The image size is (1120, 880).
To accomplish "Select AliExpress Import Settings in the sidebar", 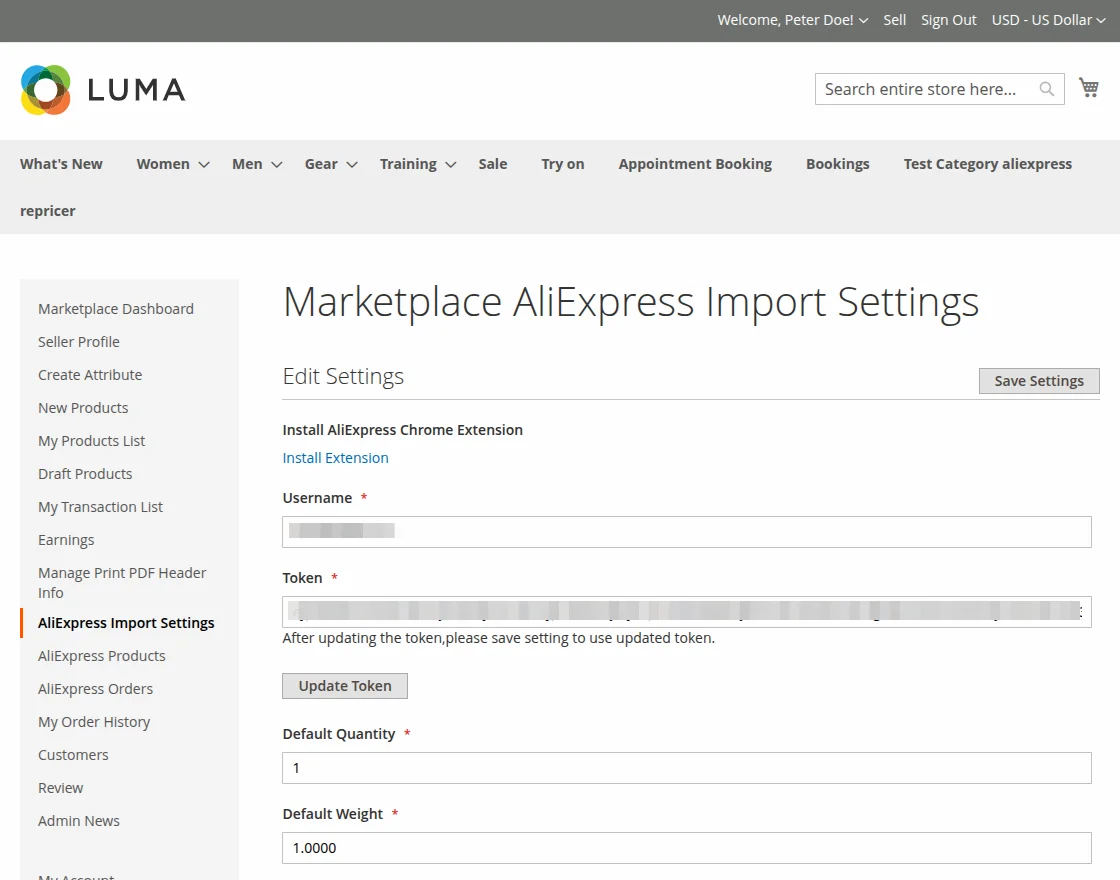I will pyautogui.click(x=126, y=622).
